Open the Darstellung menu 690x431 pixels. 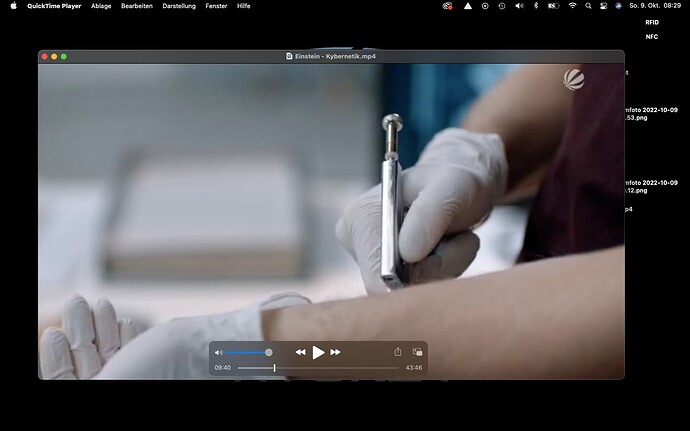point(179,6)
